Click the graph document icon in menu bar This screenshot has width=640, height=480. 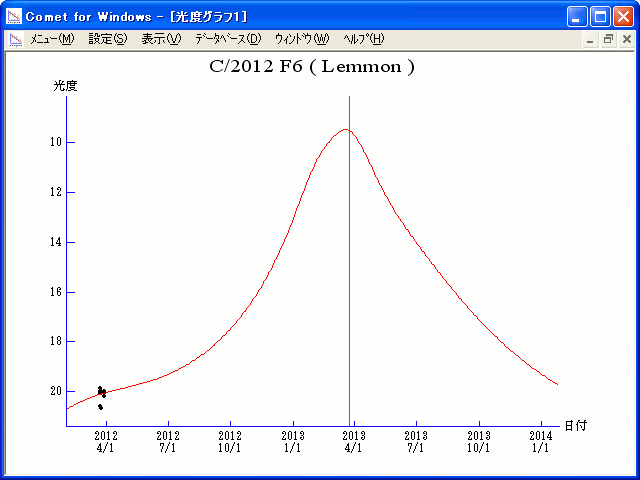click(x=16, y=40)
